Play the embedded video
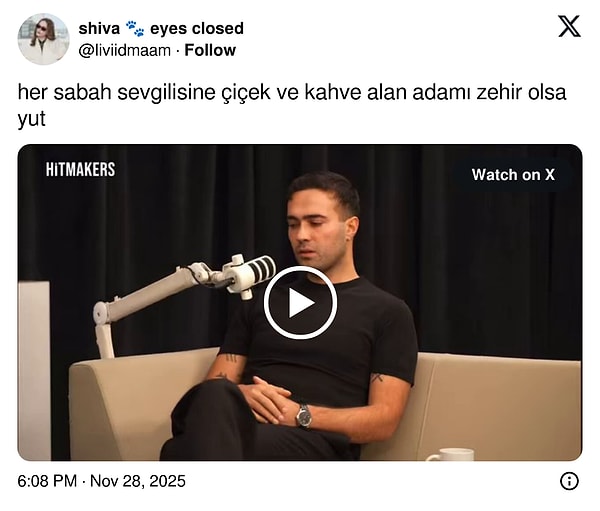 [x=300, y=302]
